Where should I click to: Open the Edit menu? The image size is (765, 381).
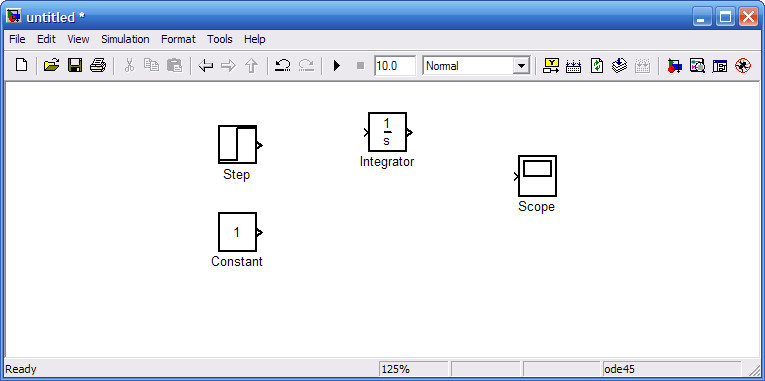(46, 39)
